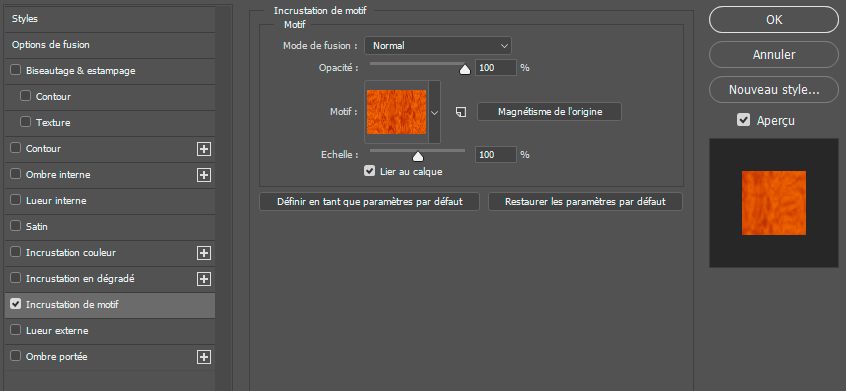The height and width of the screenshot is (391, 846).
Task: Click Magnétisme de l'origine button
Action: [x=549, y=112]
